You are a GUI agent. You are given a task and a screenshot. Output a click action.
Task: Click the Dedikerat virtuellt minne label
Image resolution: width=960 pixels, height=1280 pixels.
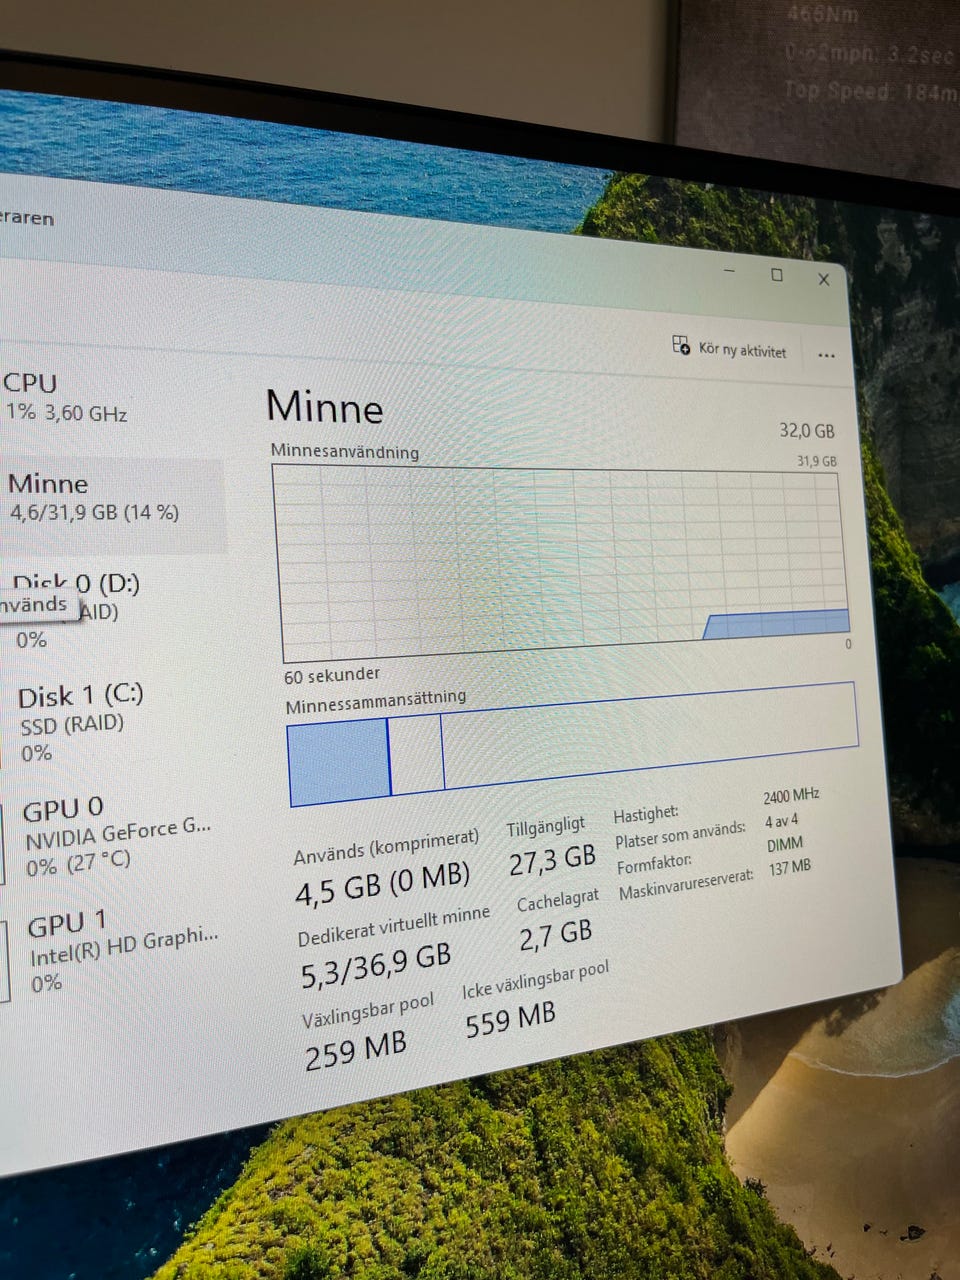pos(394,926)
